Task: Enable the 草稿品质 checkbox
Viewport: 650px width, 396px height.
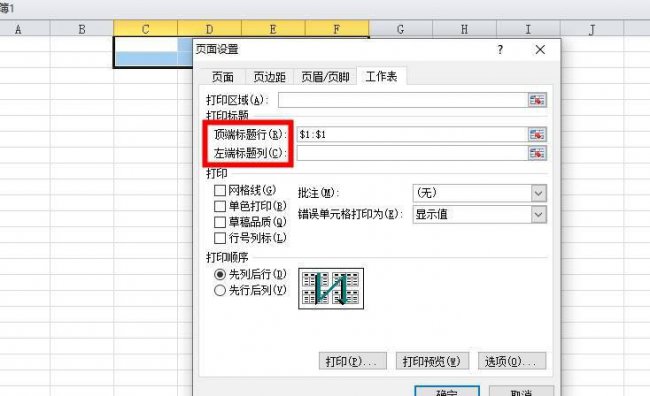Action: 220,222
